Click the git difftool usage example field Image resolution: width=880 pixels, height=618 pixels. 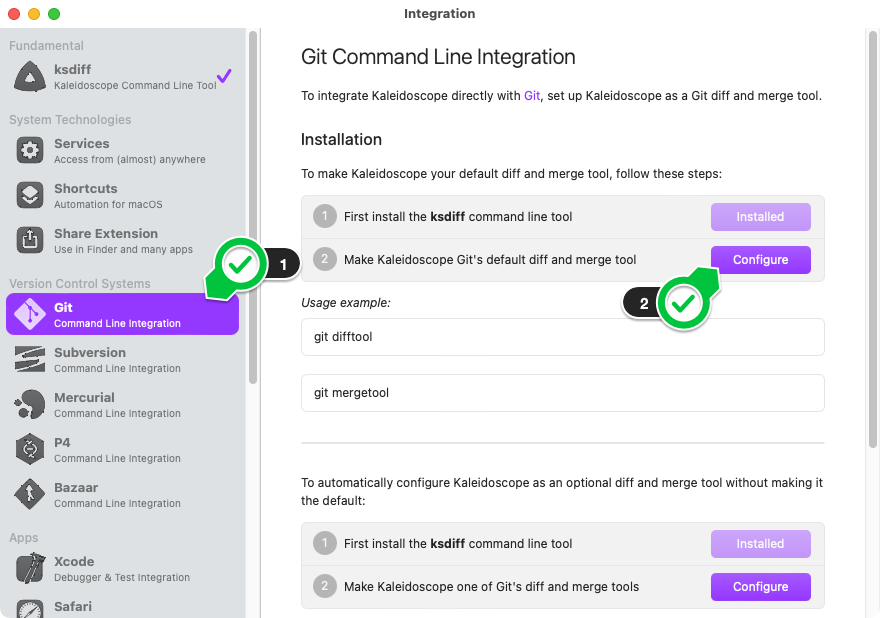tap(562, 337)
